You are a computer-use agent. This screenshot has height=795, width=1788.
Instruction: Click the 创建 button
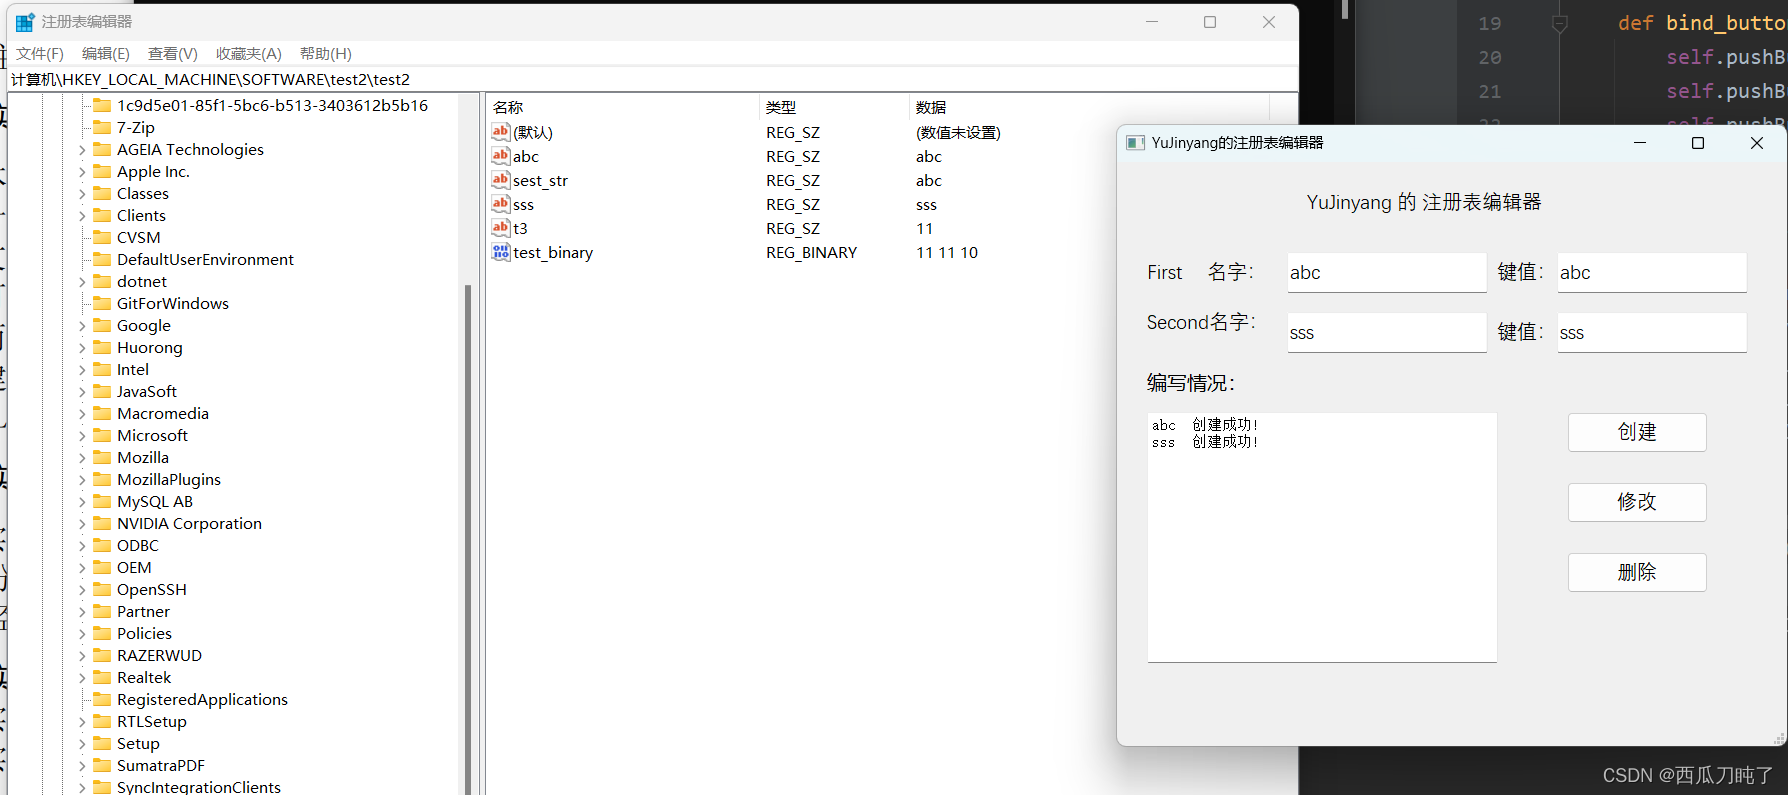click(x=1637, y=432)
